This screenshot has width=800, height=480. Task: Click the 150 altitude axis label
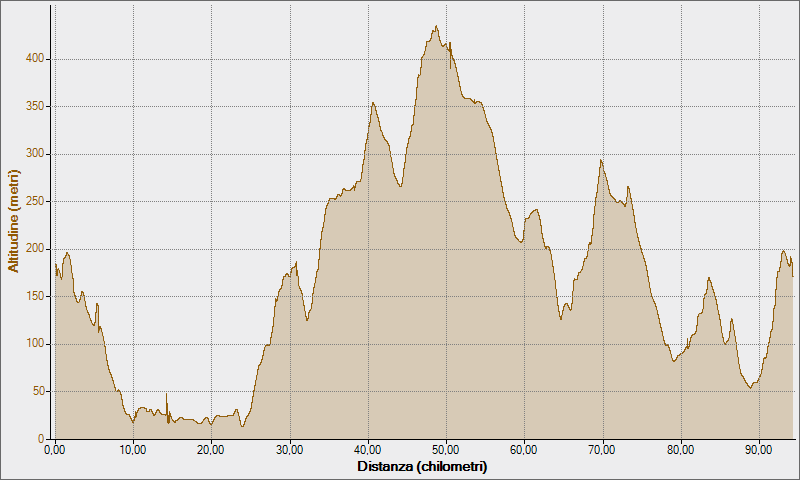click(x=35, y=296)
